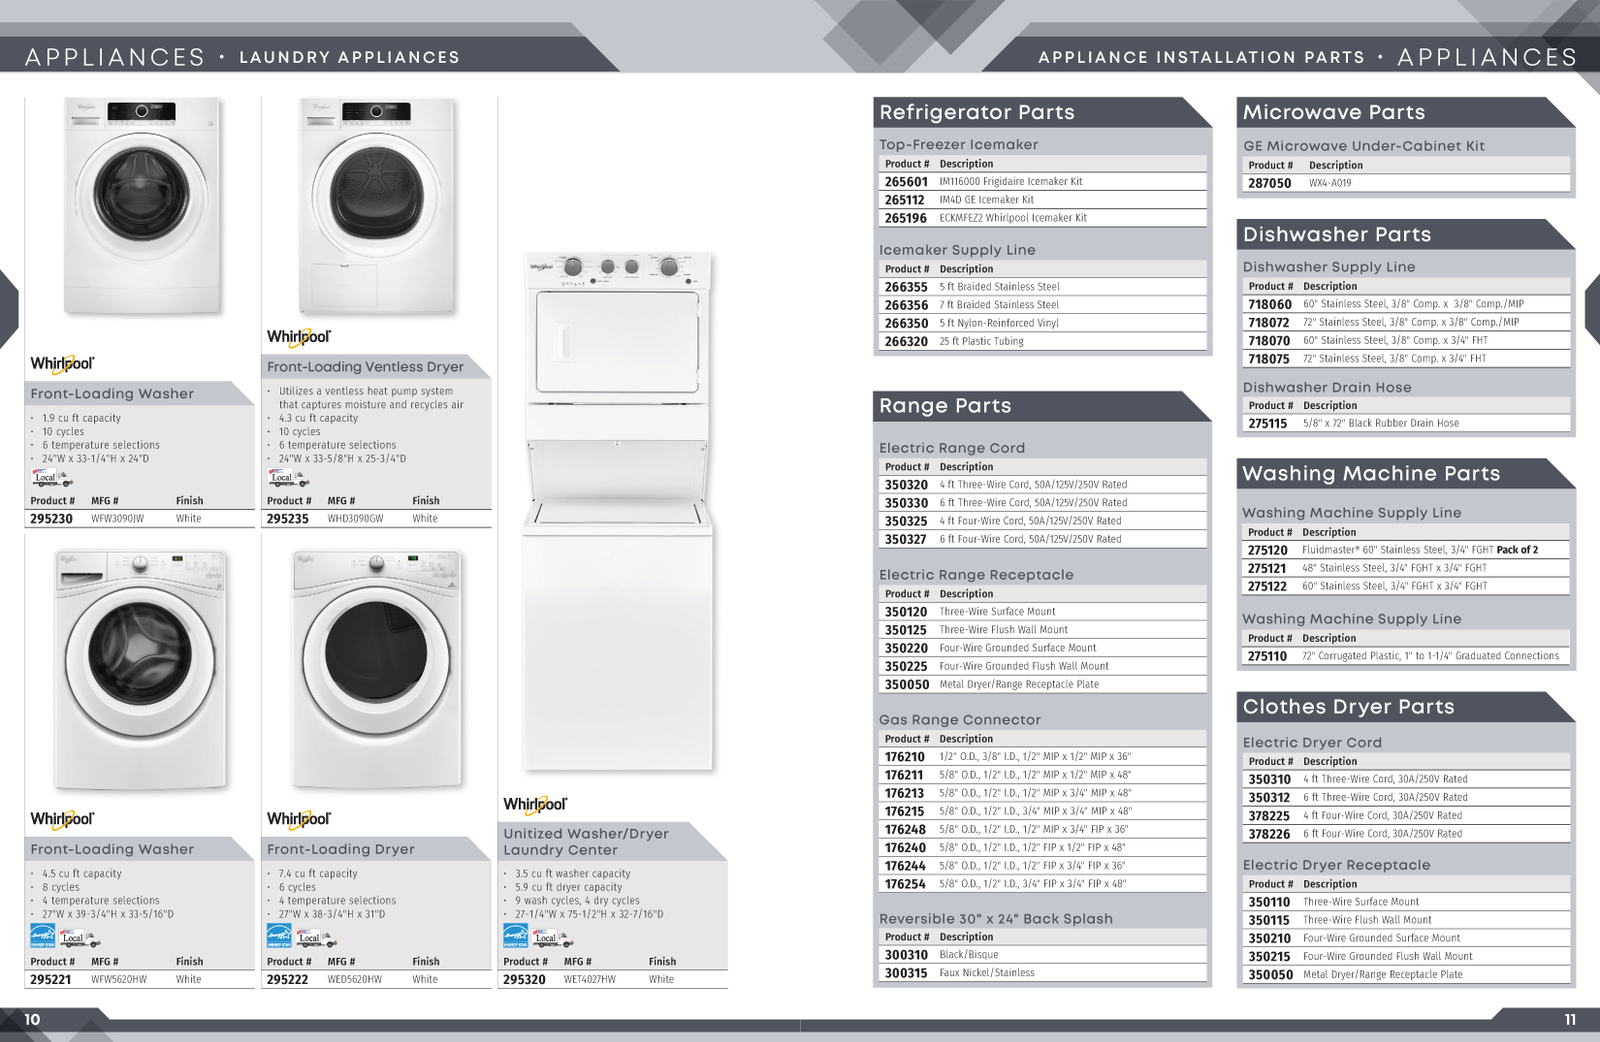Click the previous page arrow on left edge
Screen dimensions: 1600x1042
coord(8,308)
